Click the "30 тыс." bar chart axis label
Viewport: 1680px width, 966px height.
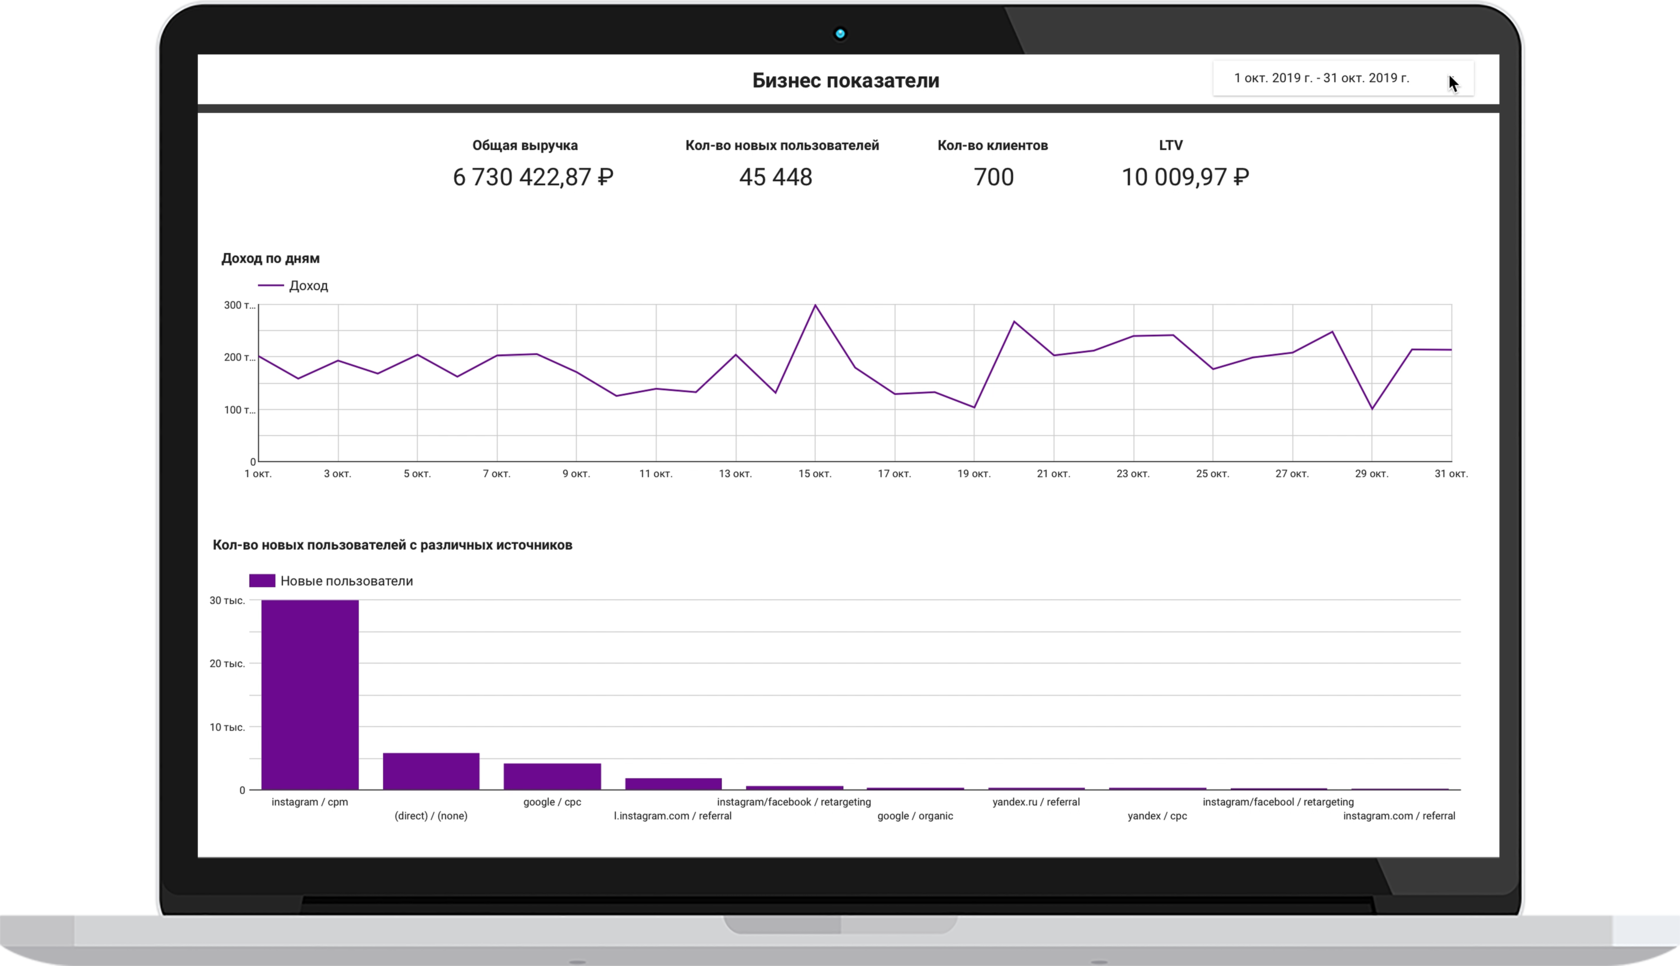pos(227,601)
